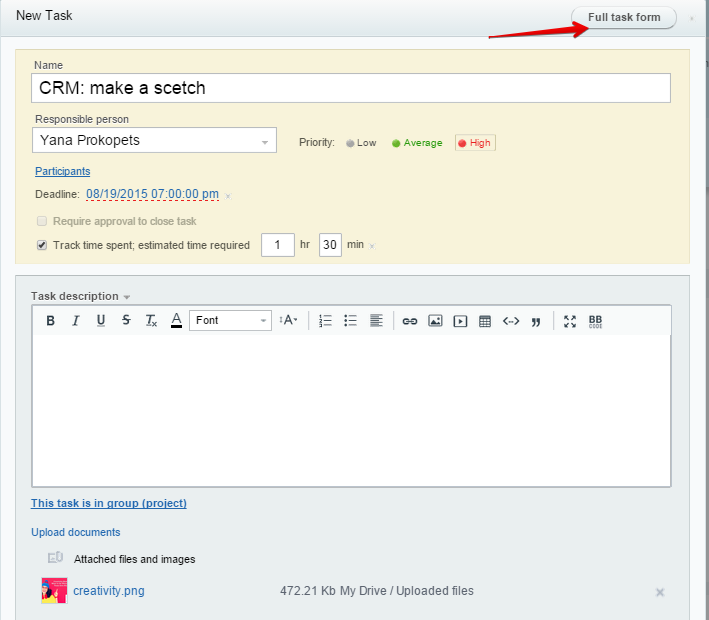Viewport: 709px width, 620px height.
Task: Remove text formatting
Action: tap(151, 321)
